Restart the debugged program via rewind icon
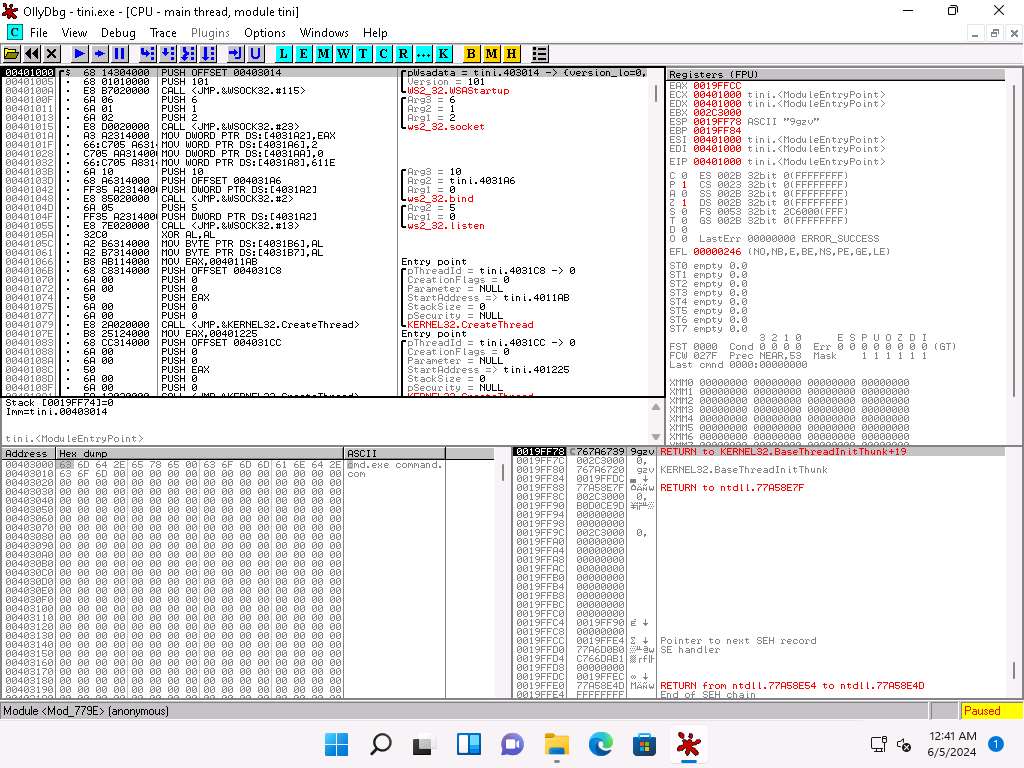Viewport: 1024px width, 768px height. 32,53
